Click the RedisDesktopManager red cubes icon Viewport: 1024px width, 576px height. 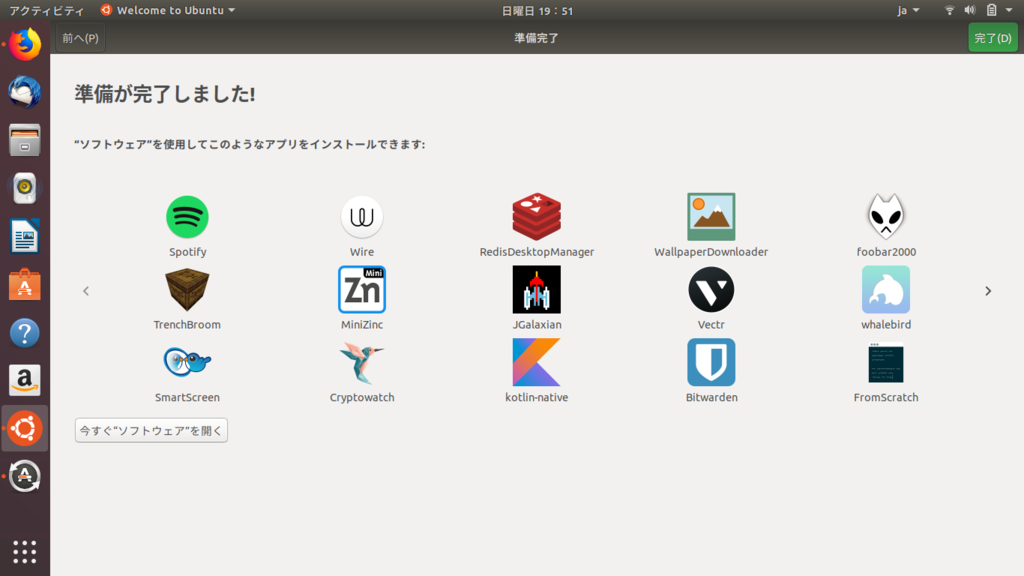tap(536, 217)
